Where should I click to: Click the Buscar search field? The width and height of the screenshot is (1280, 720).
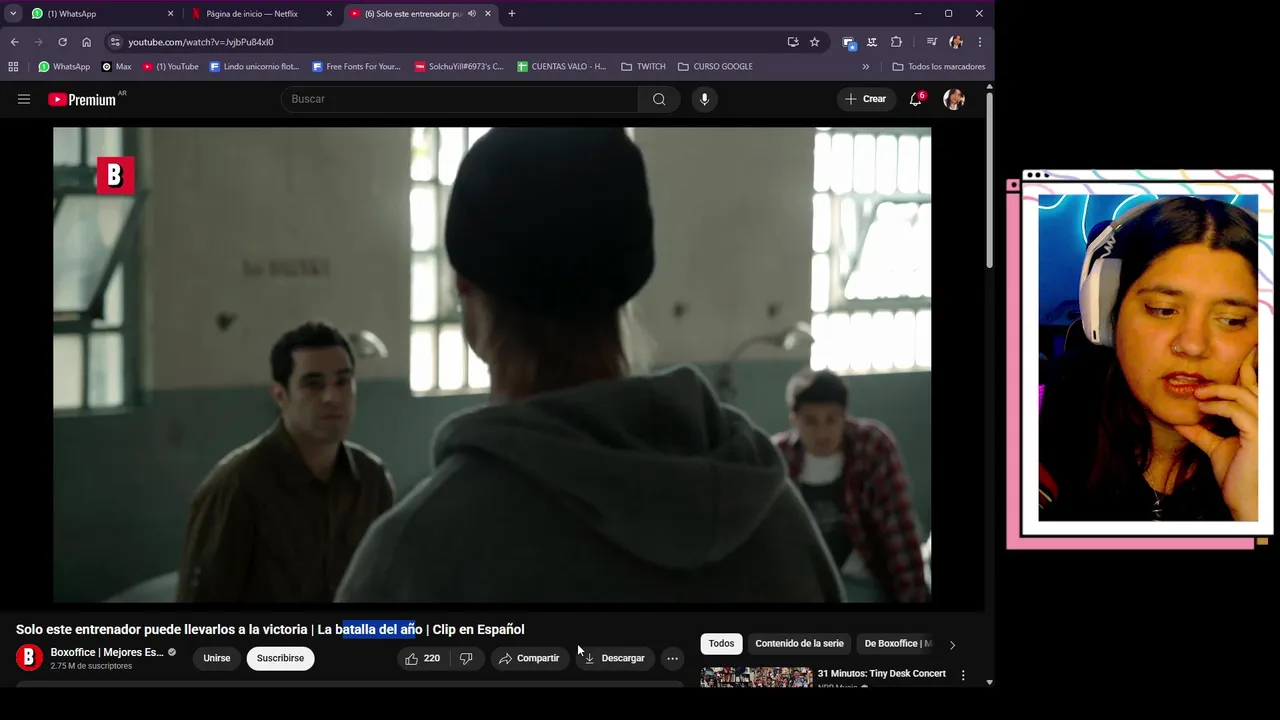pyautogui.click(x=460, y=99)
